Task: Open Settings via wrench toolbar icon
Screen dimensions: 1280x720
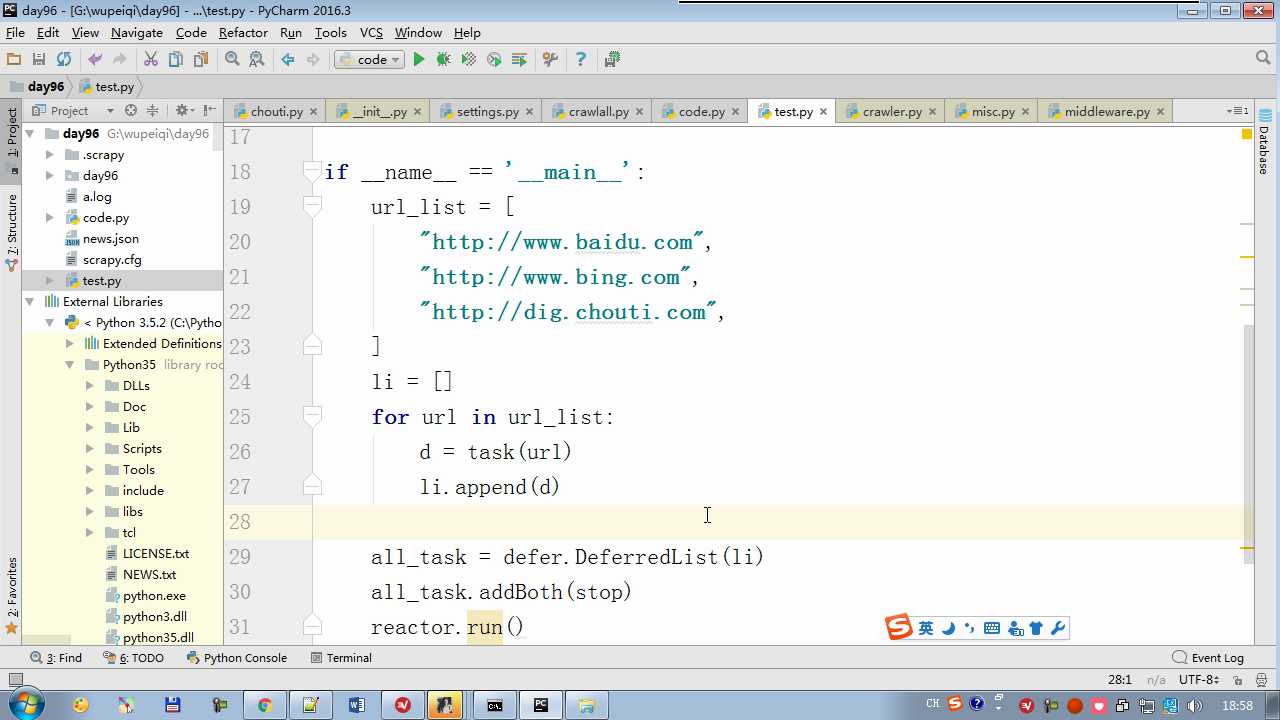Action: (x=550, y=60)
